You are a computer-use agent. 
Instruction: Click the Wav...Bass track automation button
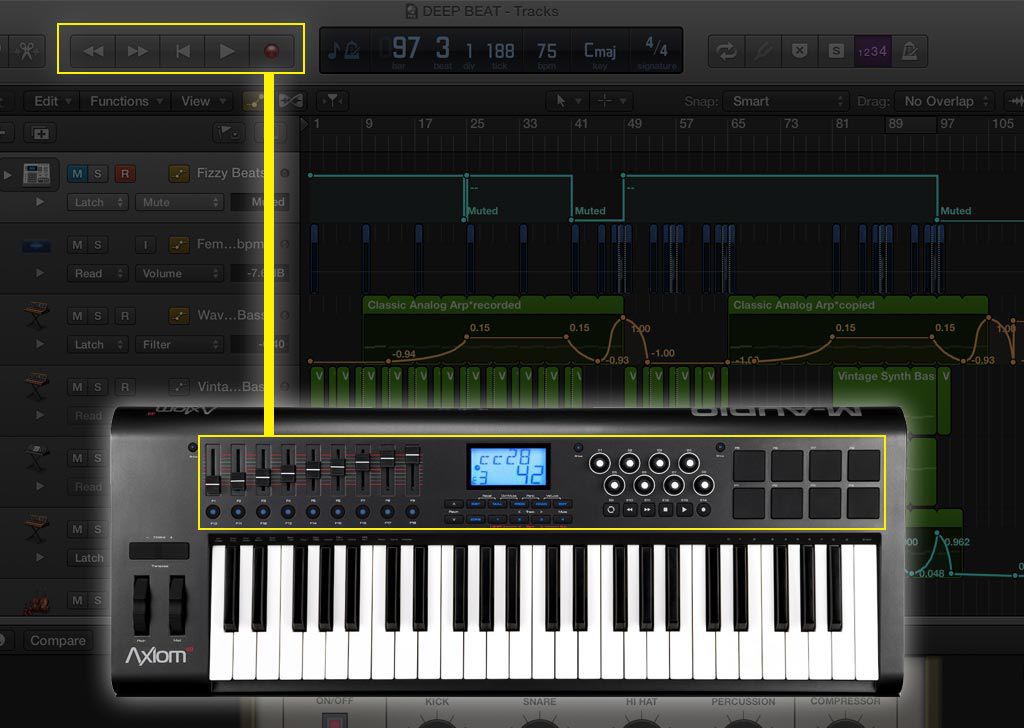tap(179, 316)
